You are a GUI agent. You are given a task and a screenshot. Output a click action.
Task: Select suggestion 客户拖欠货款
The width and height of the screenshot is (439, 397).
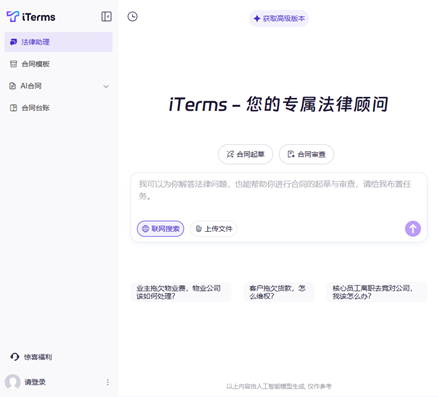point(279,292)
